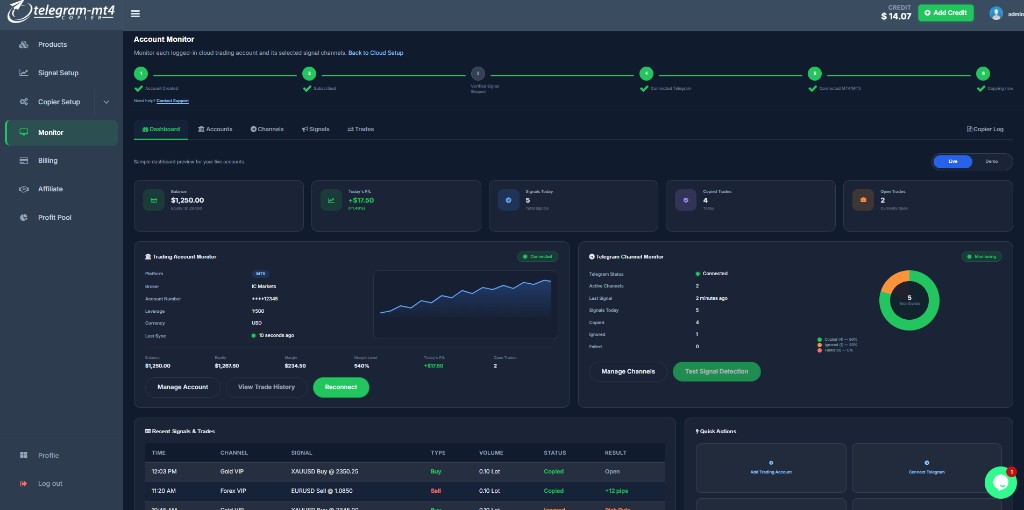Image resolution: width=1024 pixels, height=510 pixels.
Task: Click the Test Signal Detection button
Action: point(716,372)
